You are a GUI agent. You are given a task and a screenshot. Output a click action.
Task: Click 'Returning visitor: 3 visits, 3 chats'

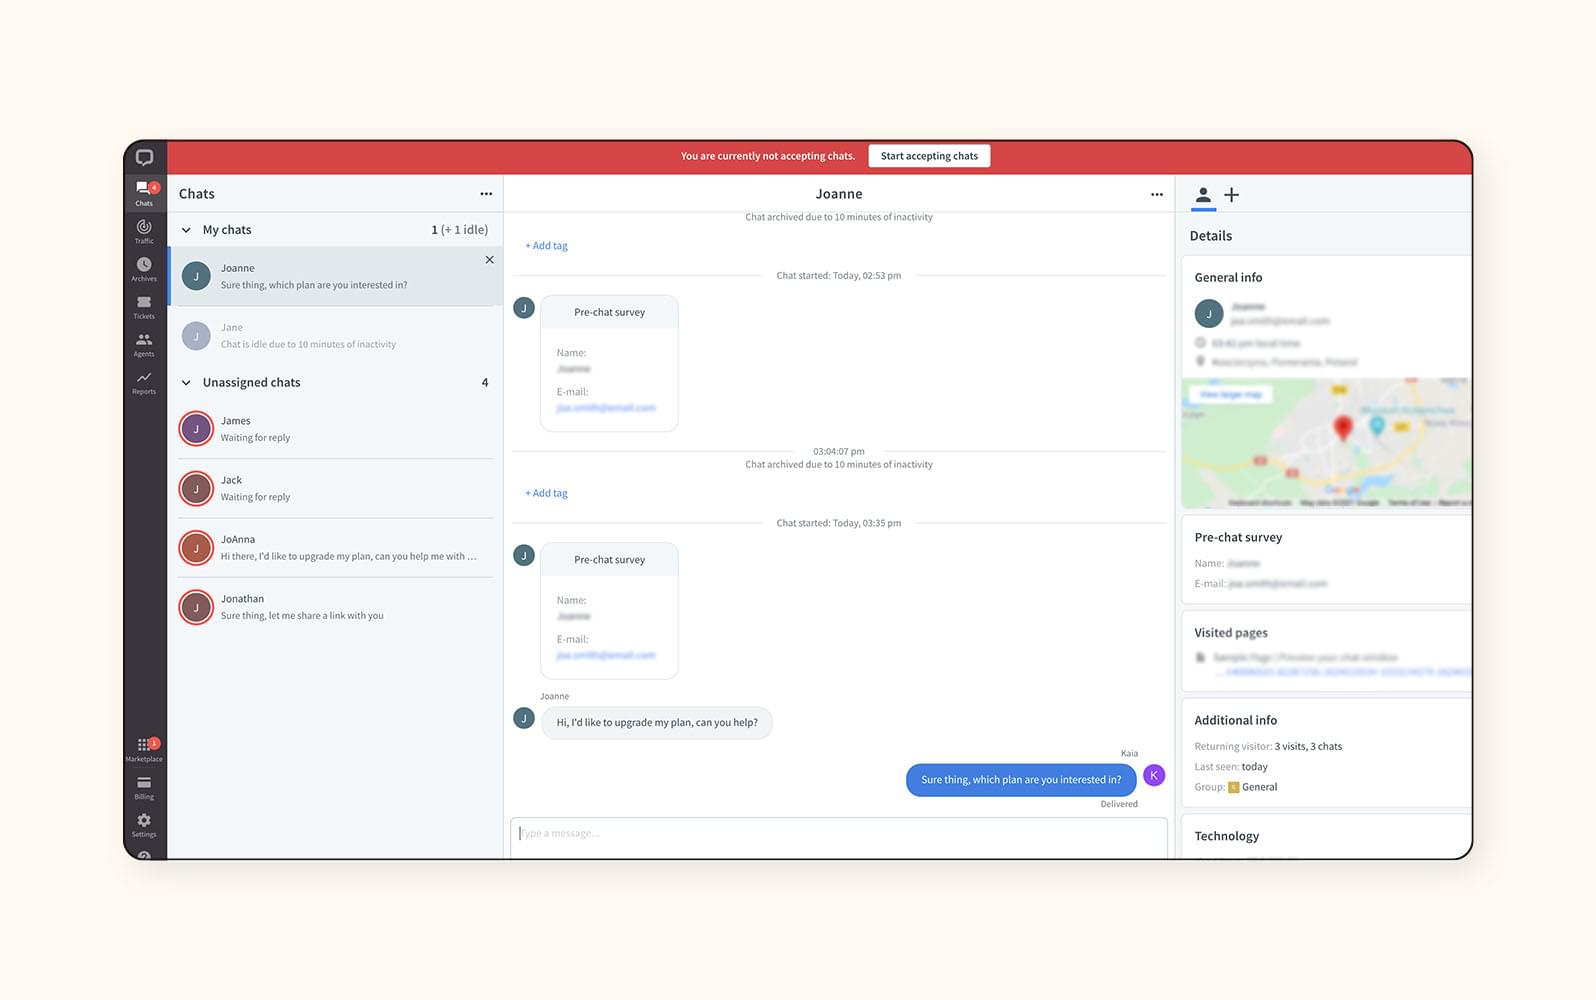pyautogui.click(x=1268, y=746)
